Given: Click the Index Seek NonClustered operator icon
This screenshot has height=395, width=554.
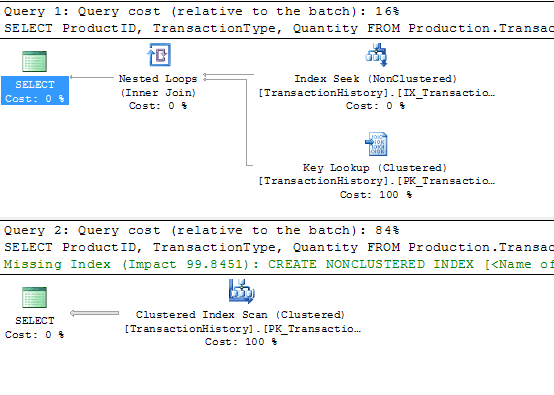Looking at the screenshot, I should pos(377,55).
